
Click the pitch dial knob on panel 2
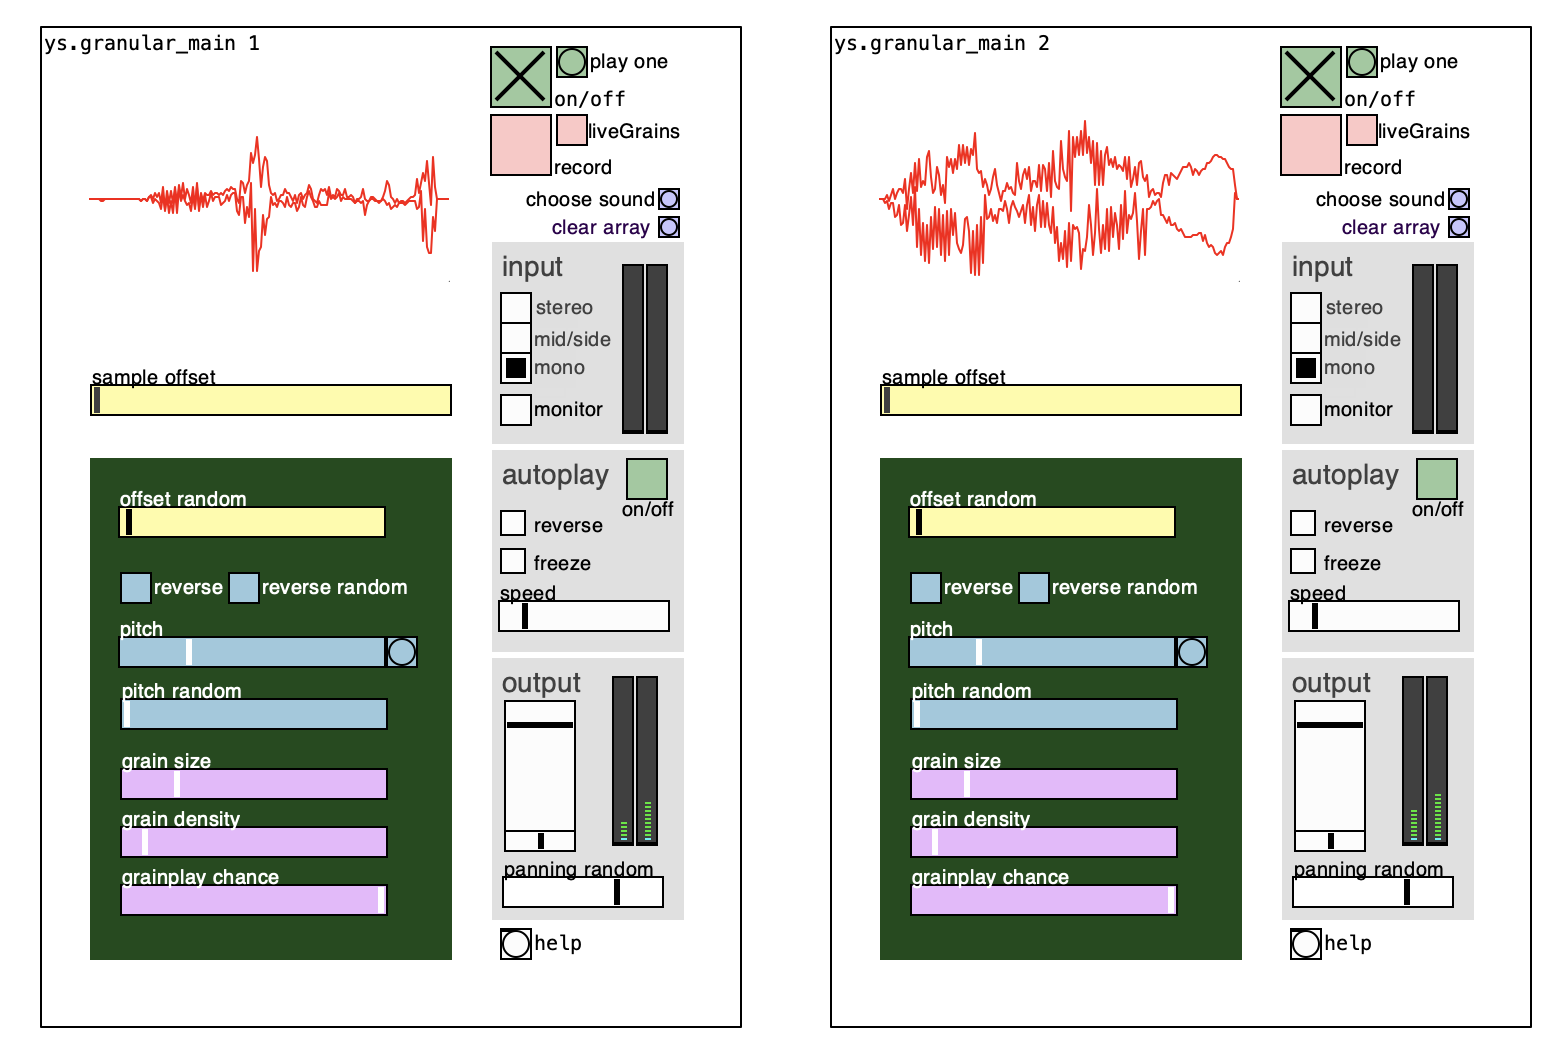[x=1192, y=652]
